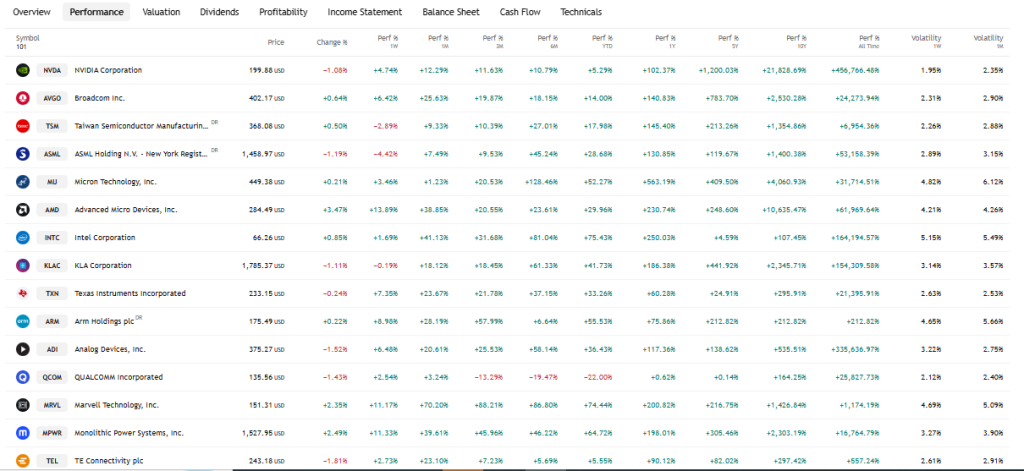Open the NVIDIA Corporation name link

coord(108,70)
